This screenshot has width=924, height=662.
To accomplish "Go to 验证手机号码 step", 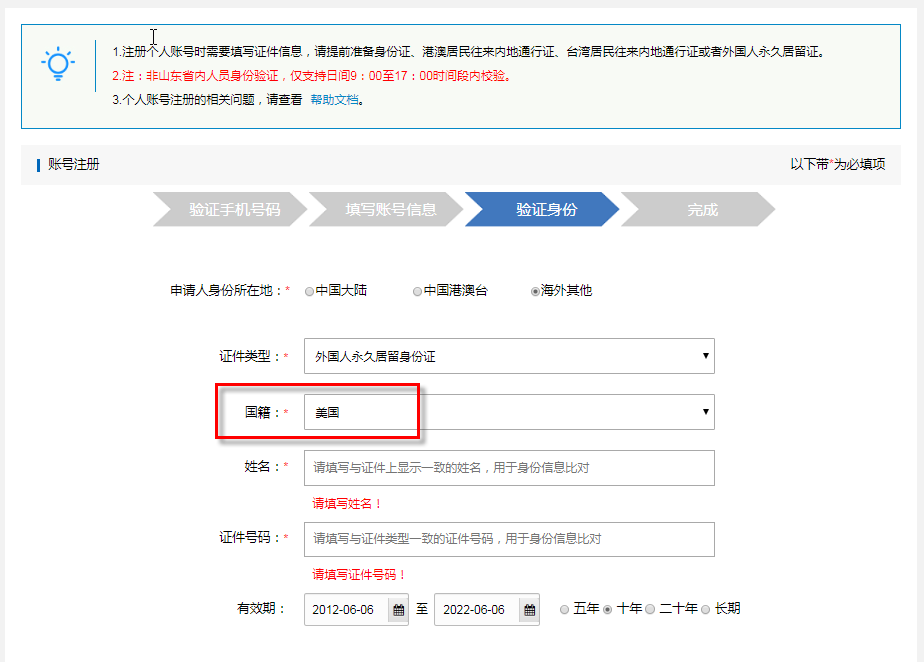I will 228,210.
